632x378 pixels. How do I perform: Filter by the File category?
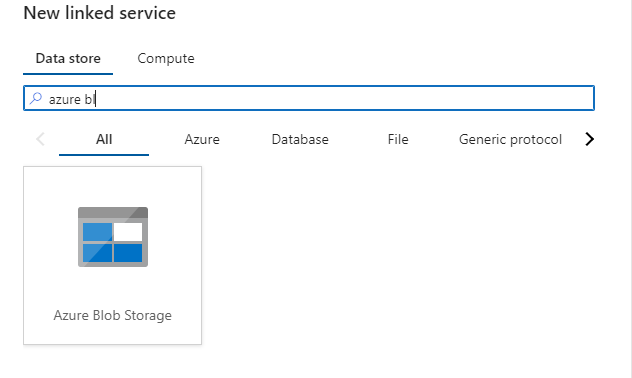click(398, 139)
